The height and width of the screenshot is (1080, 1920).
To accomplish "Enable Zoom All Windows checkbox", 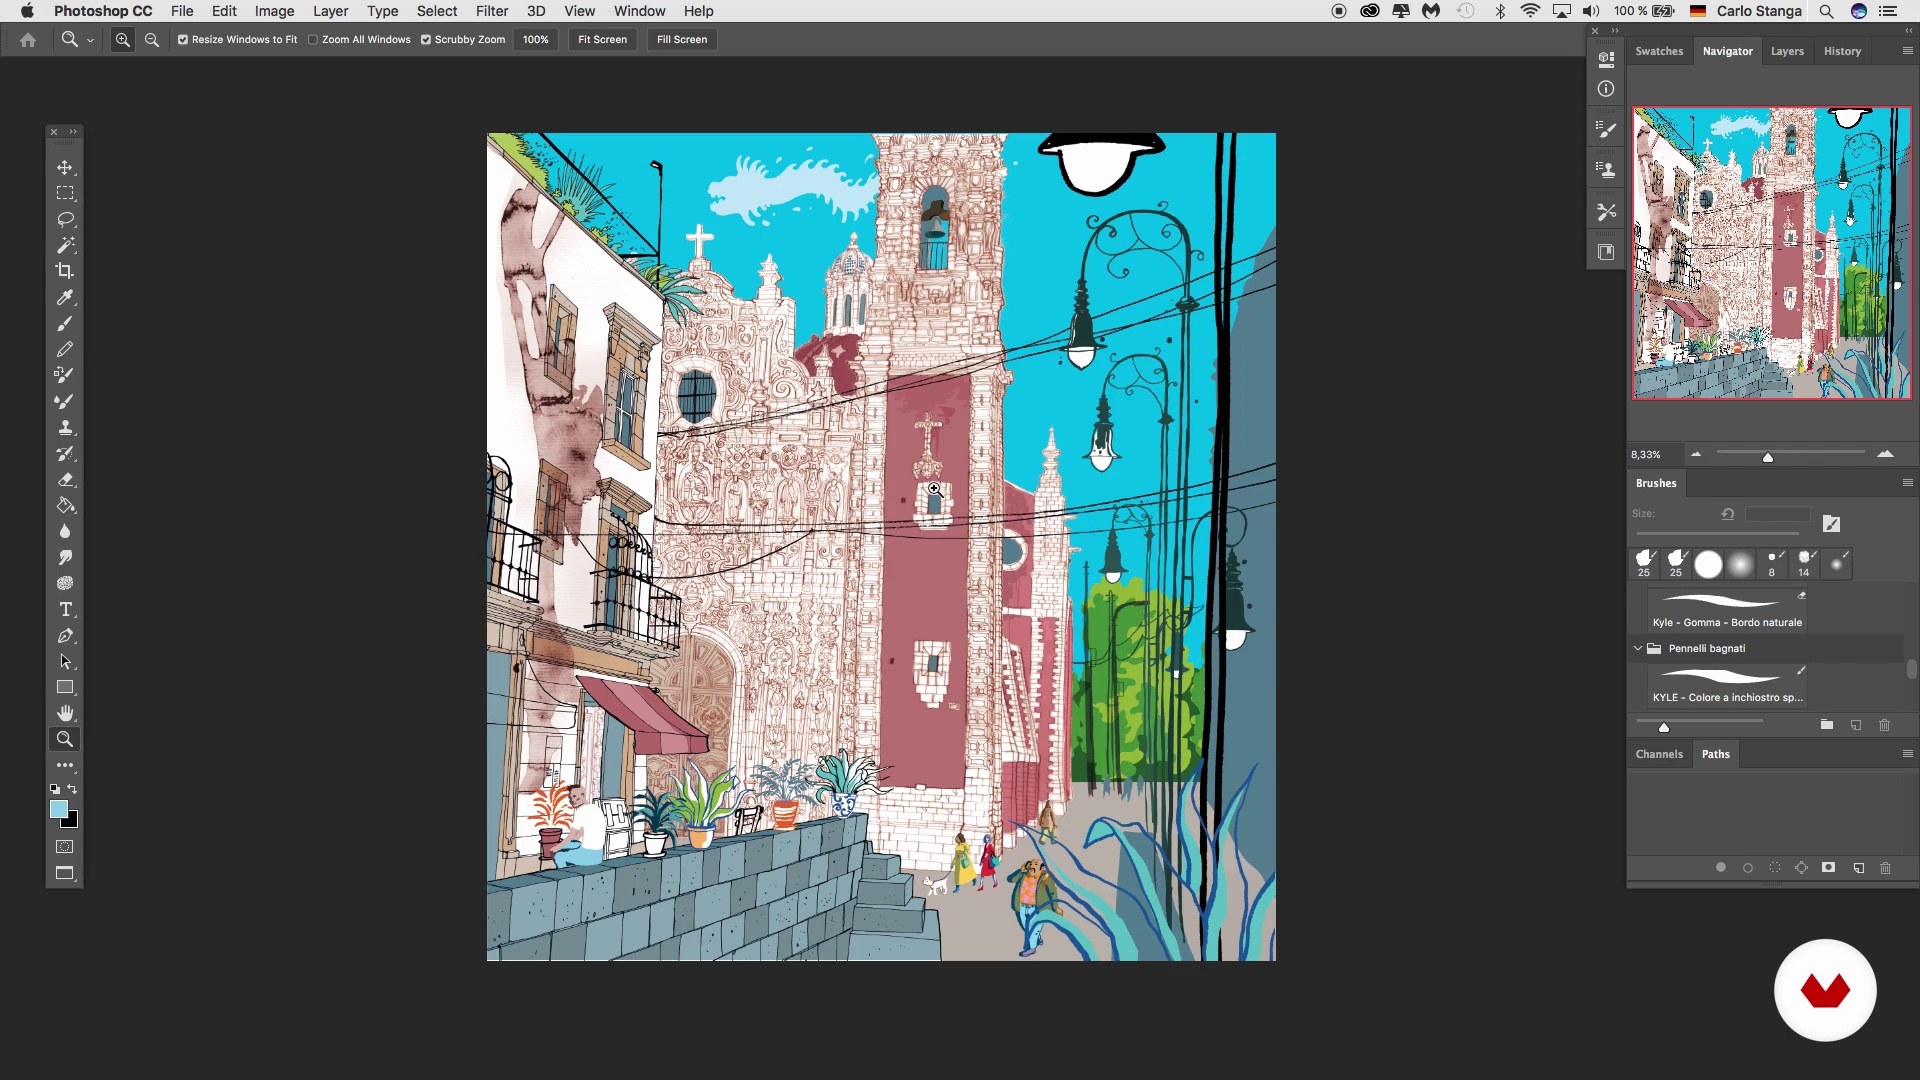I will click(313, 40).
